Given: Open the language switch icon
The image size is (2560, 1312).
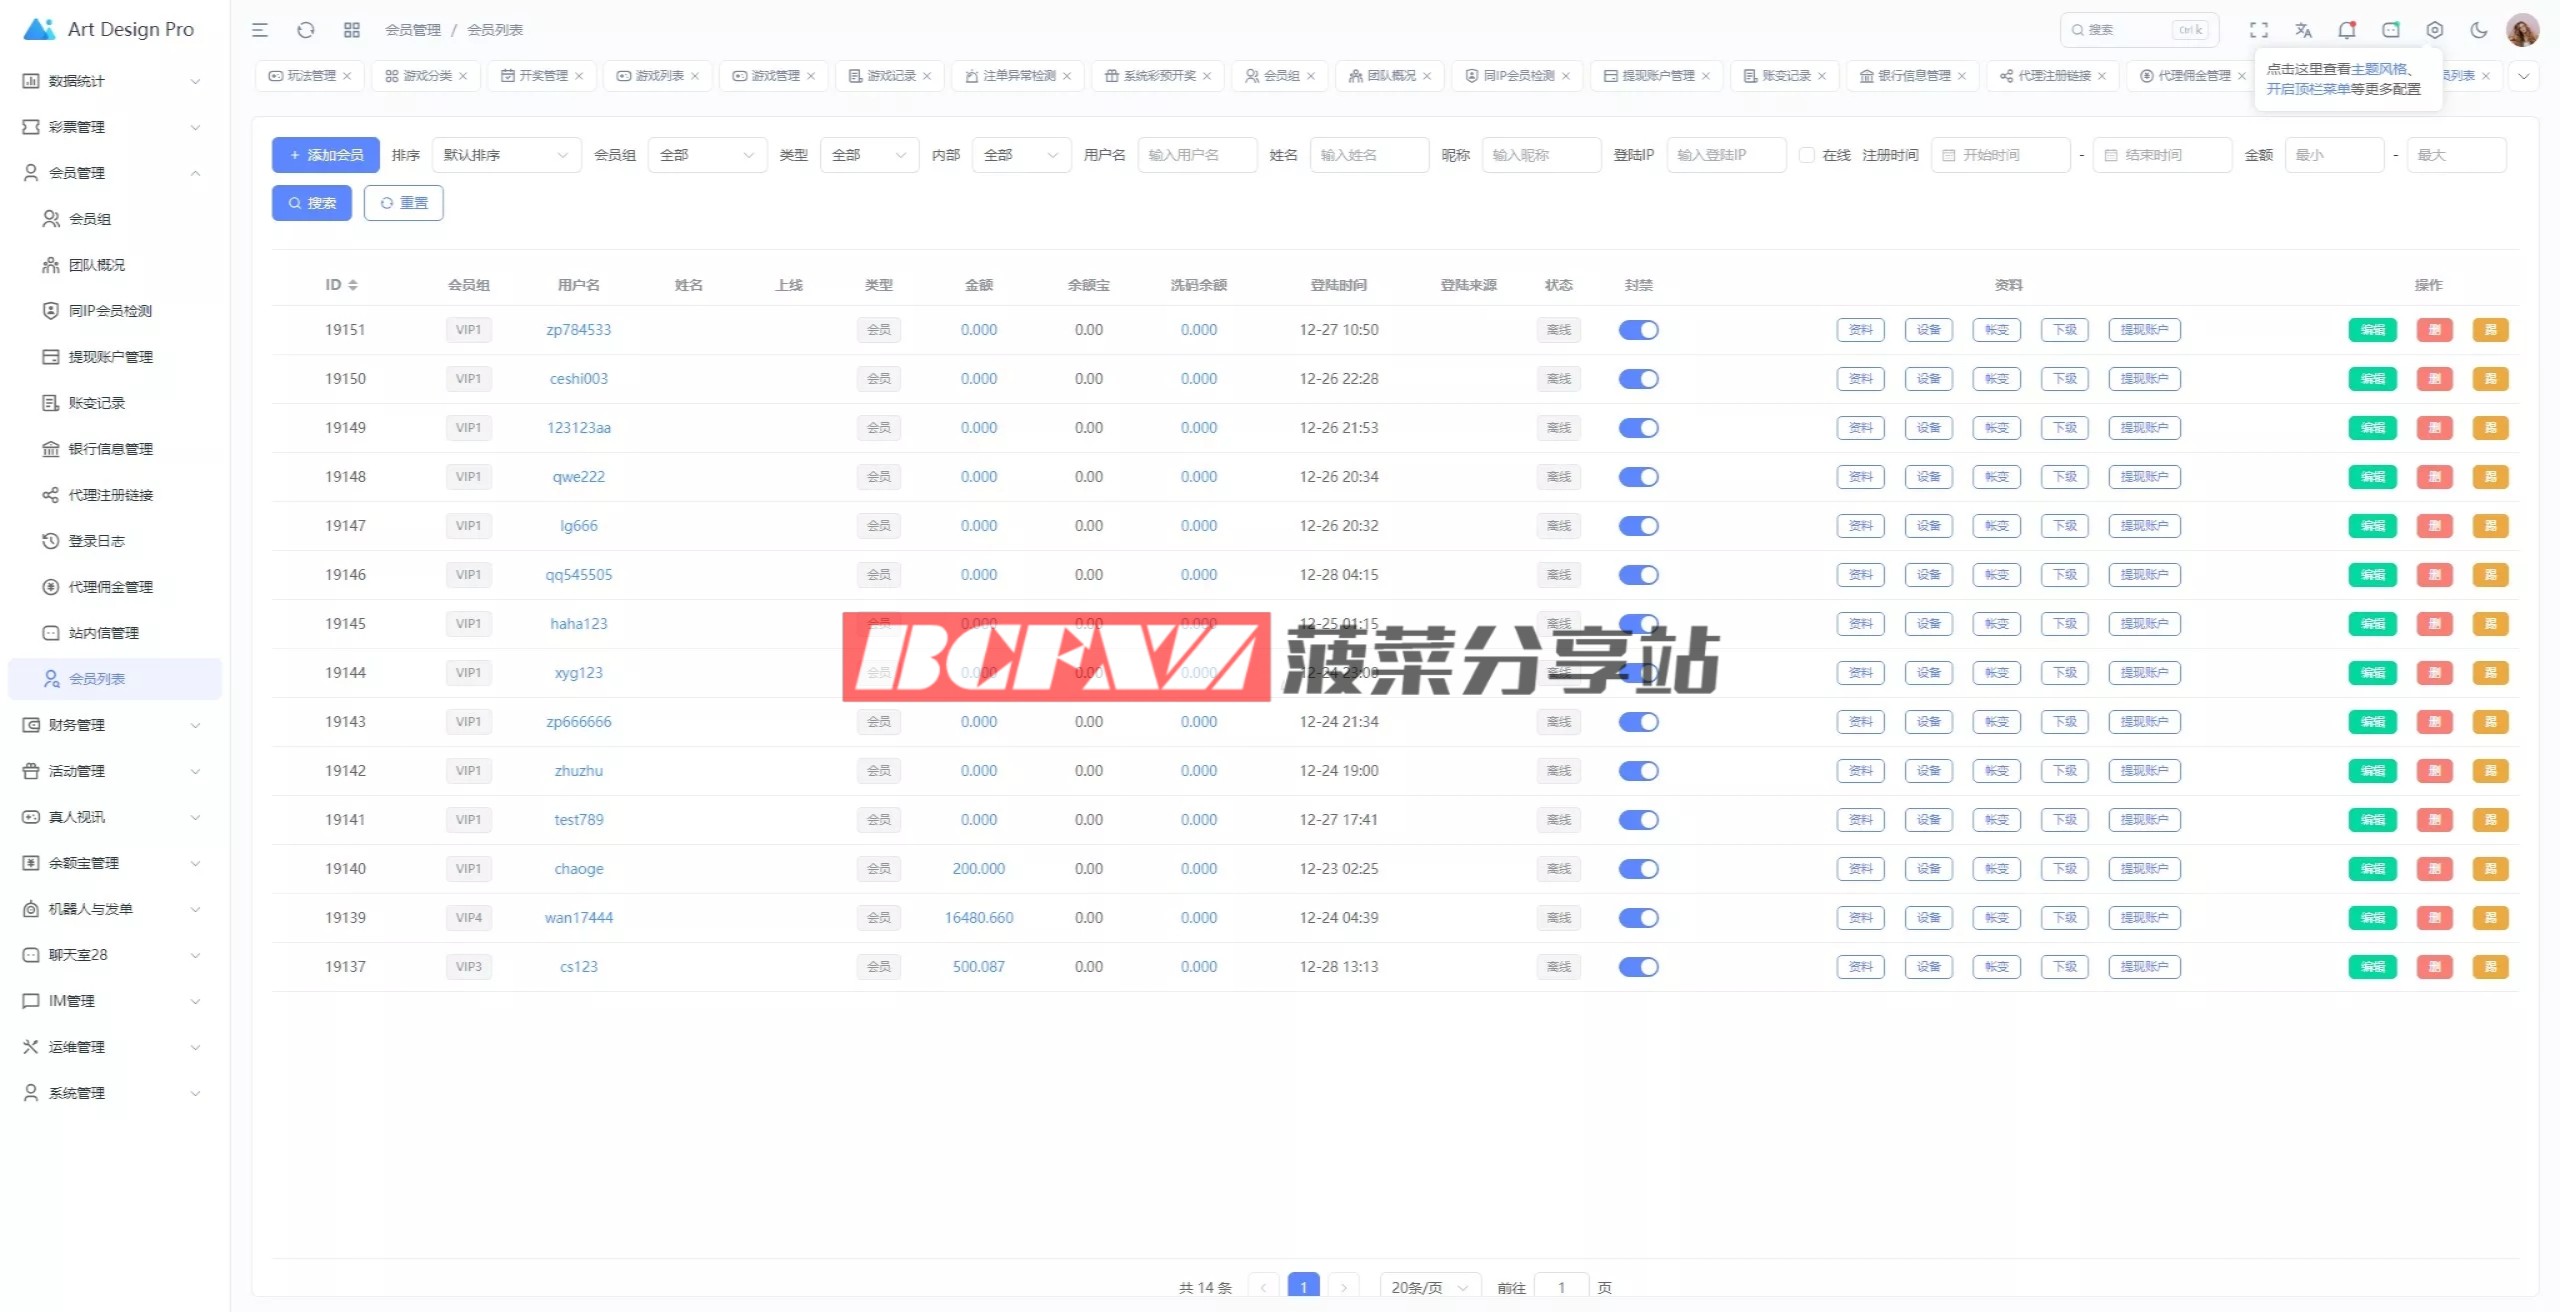Looking at the screenshot, I should tap(2303, 30).
